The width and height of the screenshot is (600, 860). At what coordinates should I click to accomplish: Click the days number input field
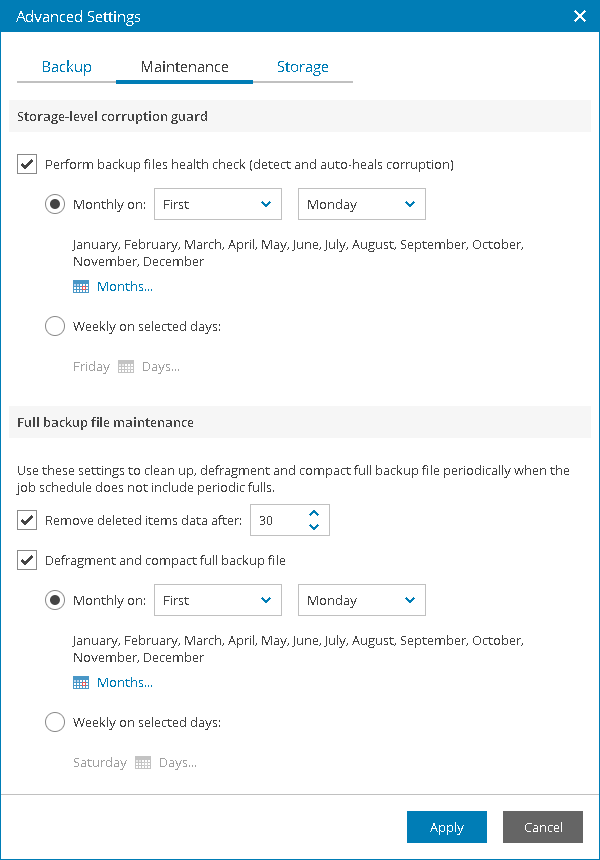(x=276, y=520)
